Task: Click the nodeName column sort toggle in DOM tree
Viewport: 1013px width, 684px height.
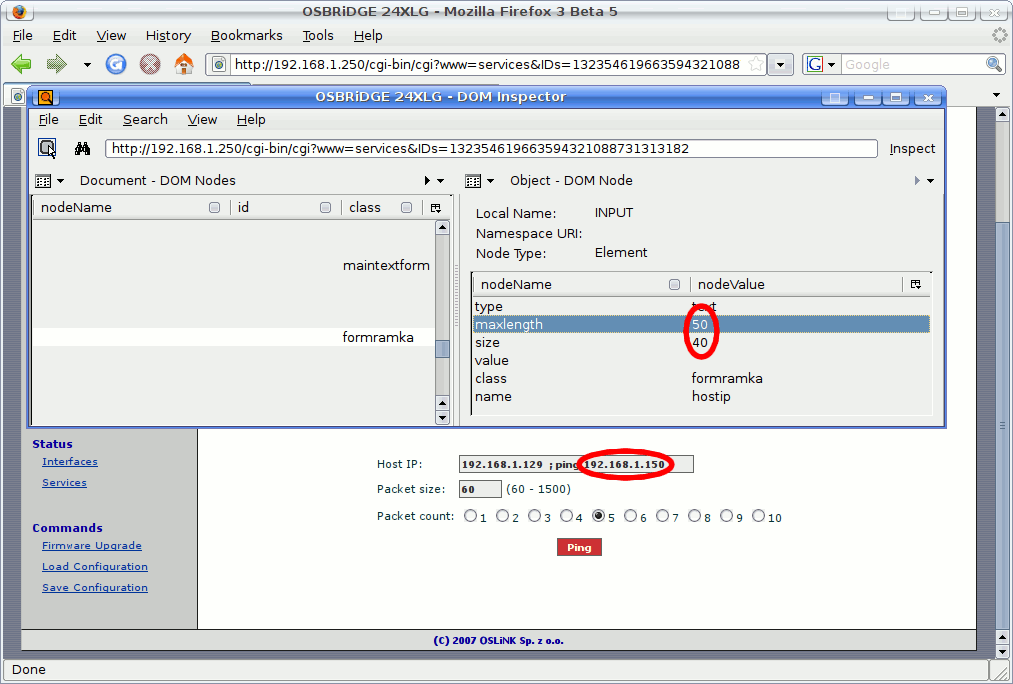Action: [214, 207]
